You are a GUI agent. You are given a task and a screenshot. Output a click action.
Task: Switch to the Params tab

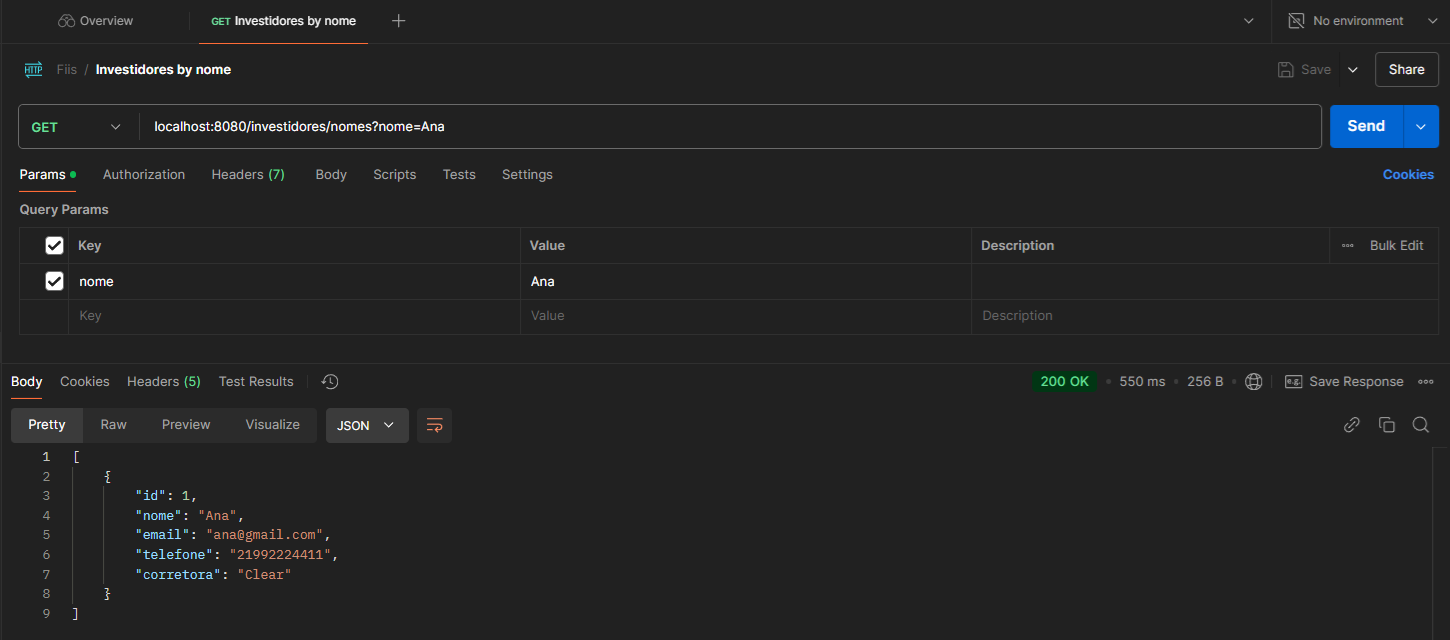click(47, 174)
